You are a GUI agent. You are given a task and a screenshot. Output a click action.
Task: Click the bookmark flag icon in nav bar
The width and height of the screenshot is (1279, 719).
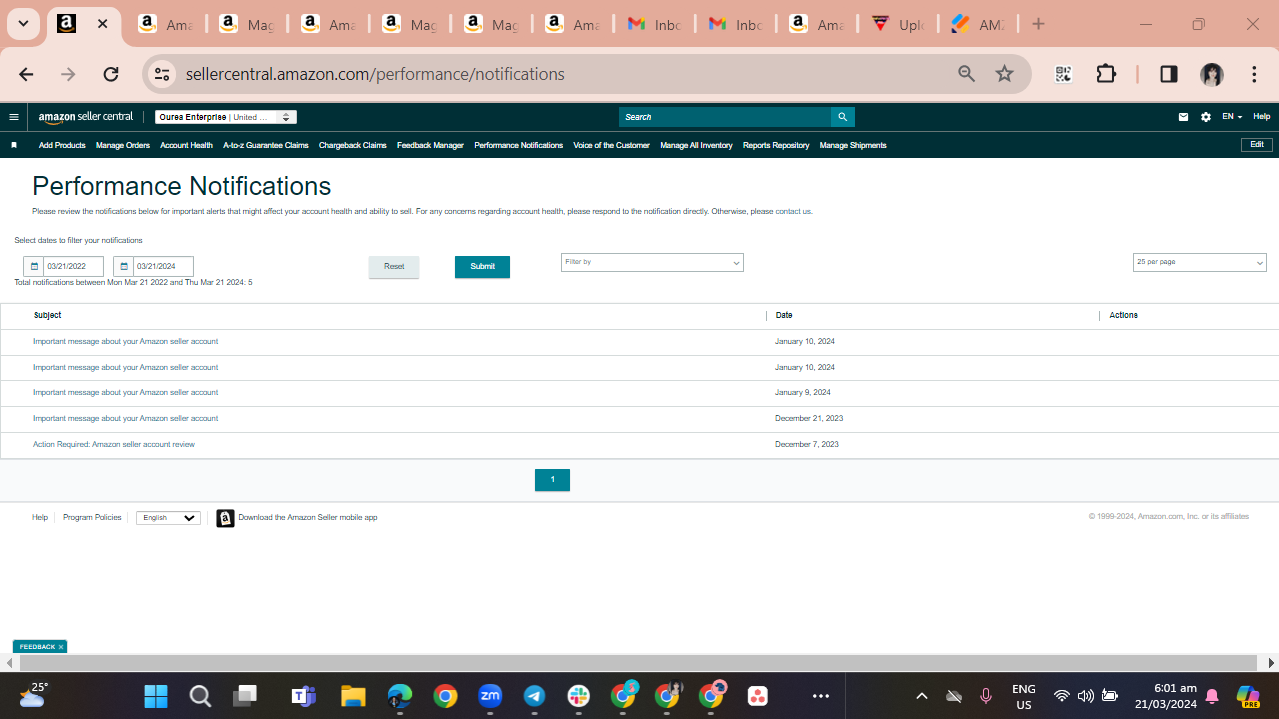[14, 145]
